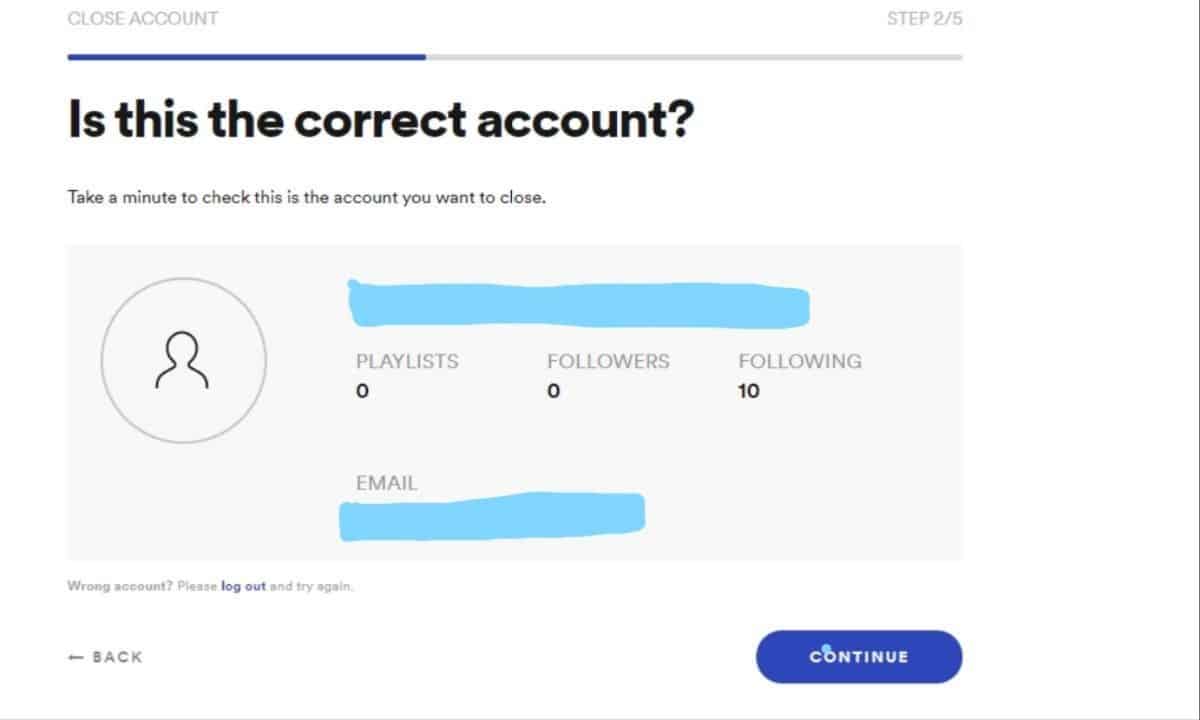
Task: Click the unfilled grey progress bar portion
Action: click(x=694, y=57)
